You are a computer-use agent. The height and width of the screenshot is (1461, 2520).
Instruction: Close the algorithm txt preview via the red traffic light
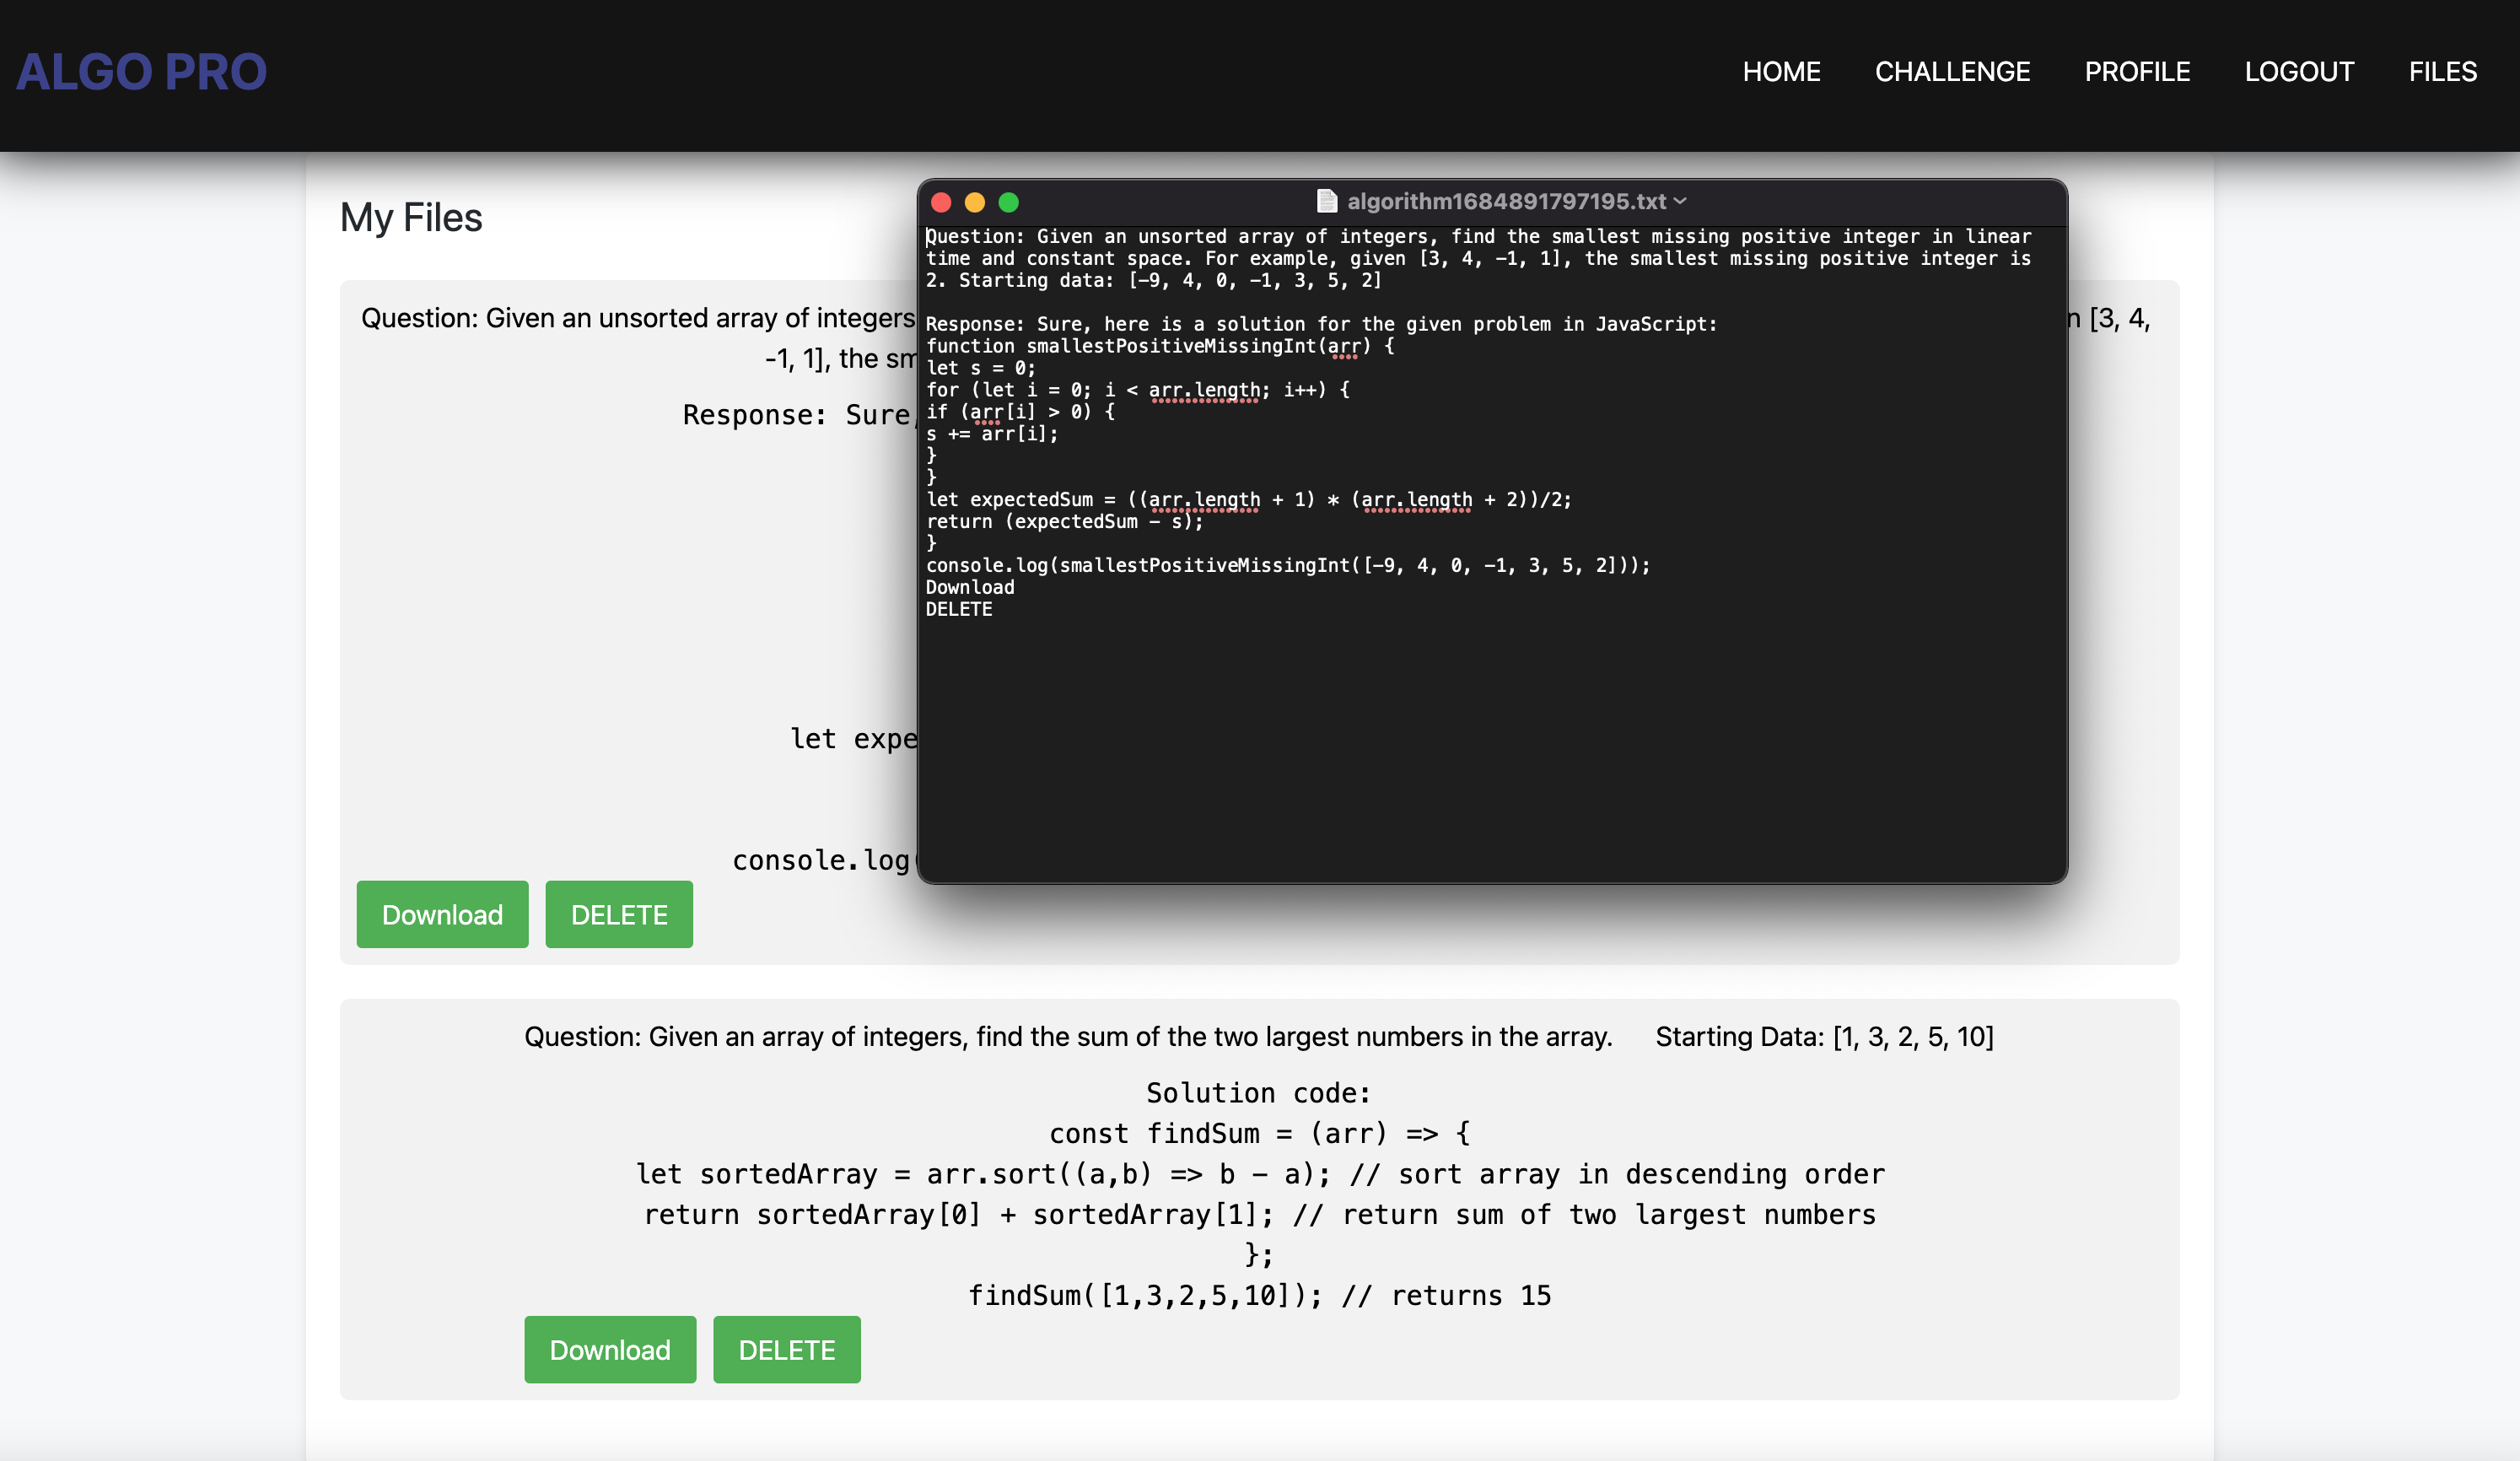[941, 202]
